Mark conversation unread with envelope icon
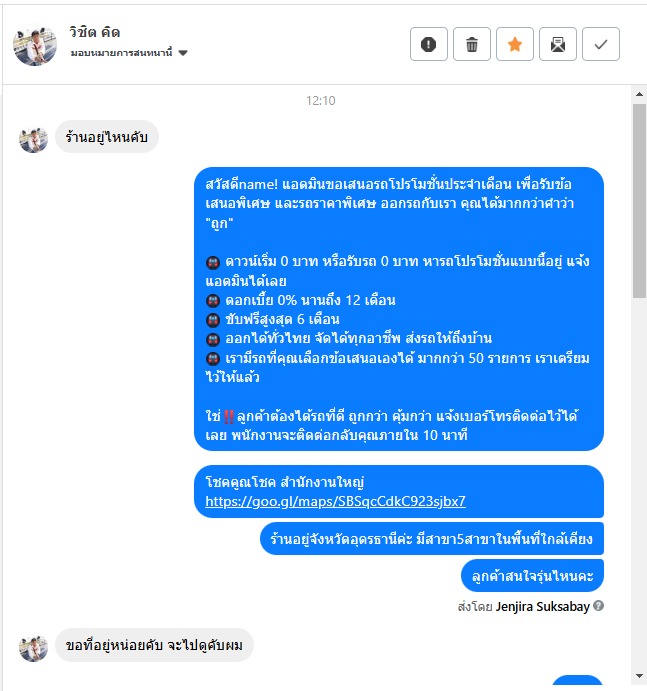The height and width of the screenshot is (691, 647). point(558,44)
